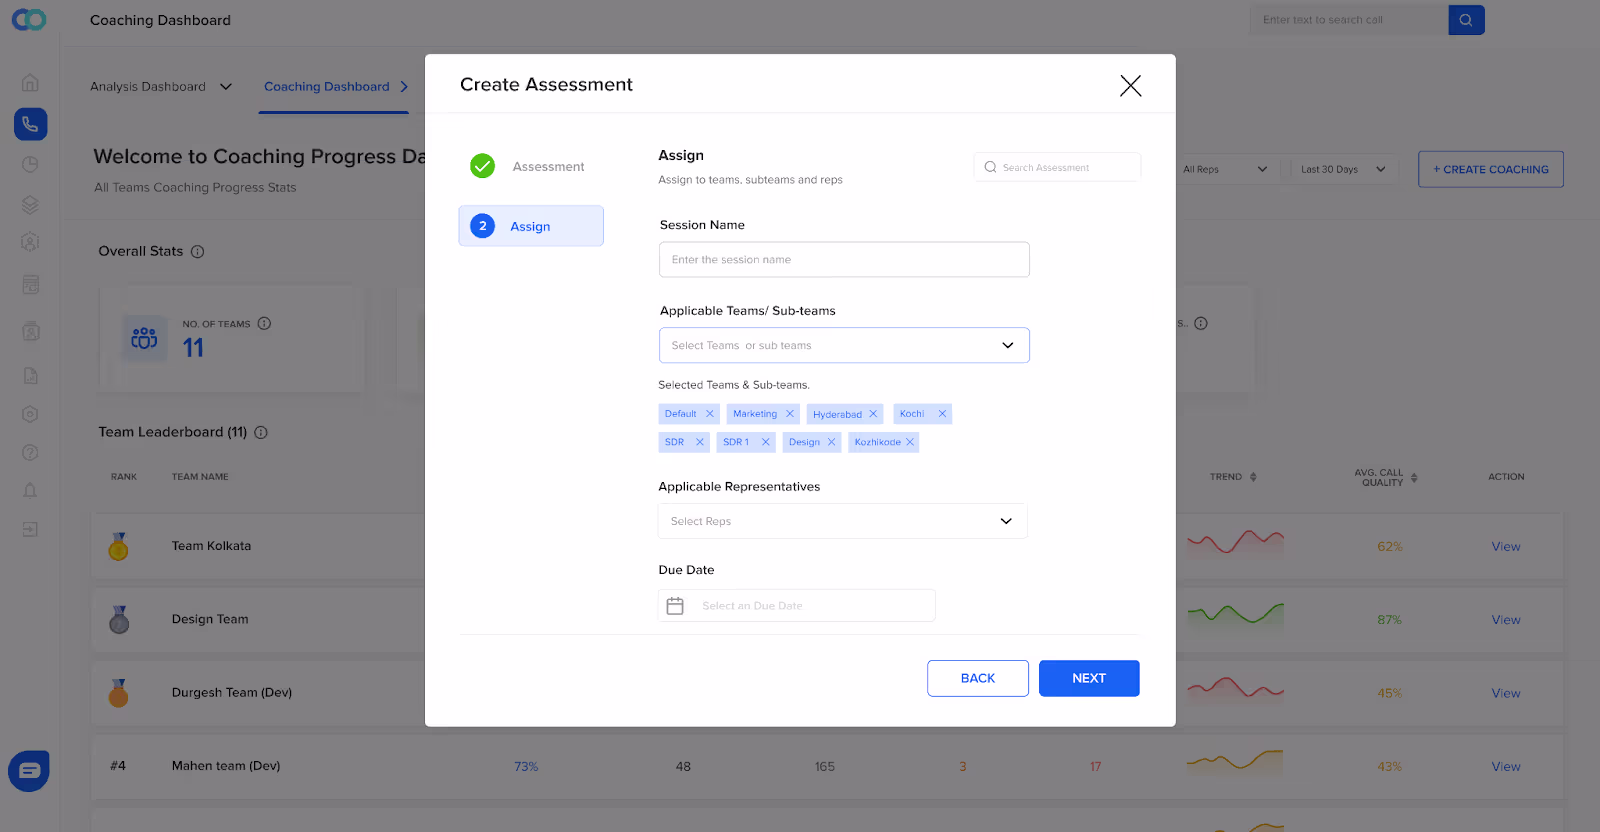The height and width of the screenshot is (832, 1600).
Task: Click the calendar icon in Due Date
Action: pyautogui.click(x=675, y=606)
